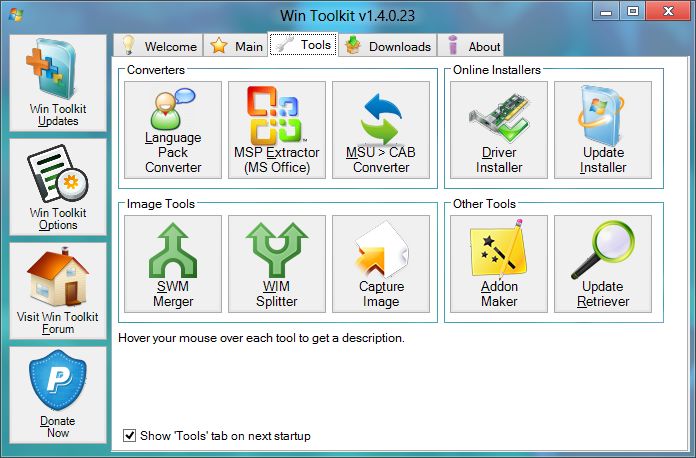
Task: Open the MSU > CAB Converter
Action: click(381, 130)
